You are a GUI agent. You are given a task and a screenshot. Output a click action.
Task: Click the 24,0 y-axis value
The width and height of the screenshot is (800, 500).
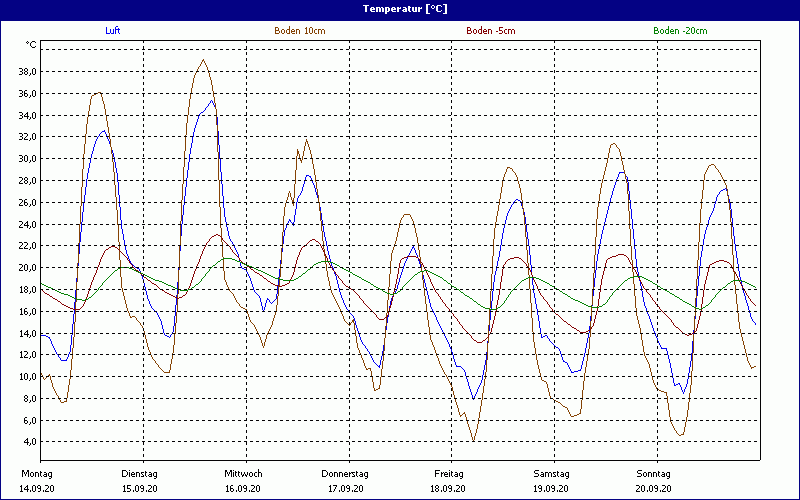coord(27,224)
